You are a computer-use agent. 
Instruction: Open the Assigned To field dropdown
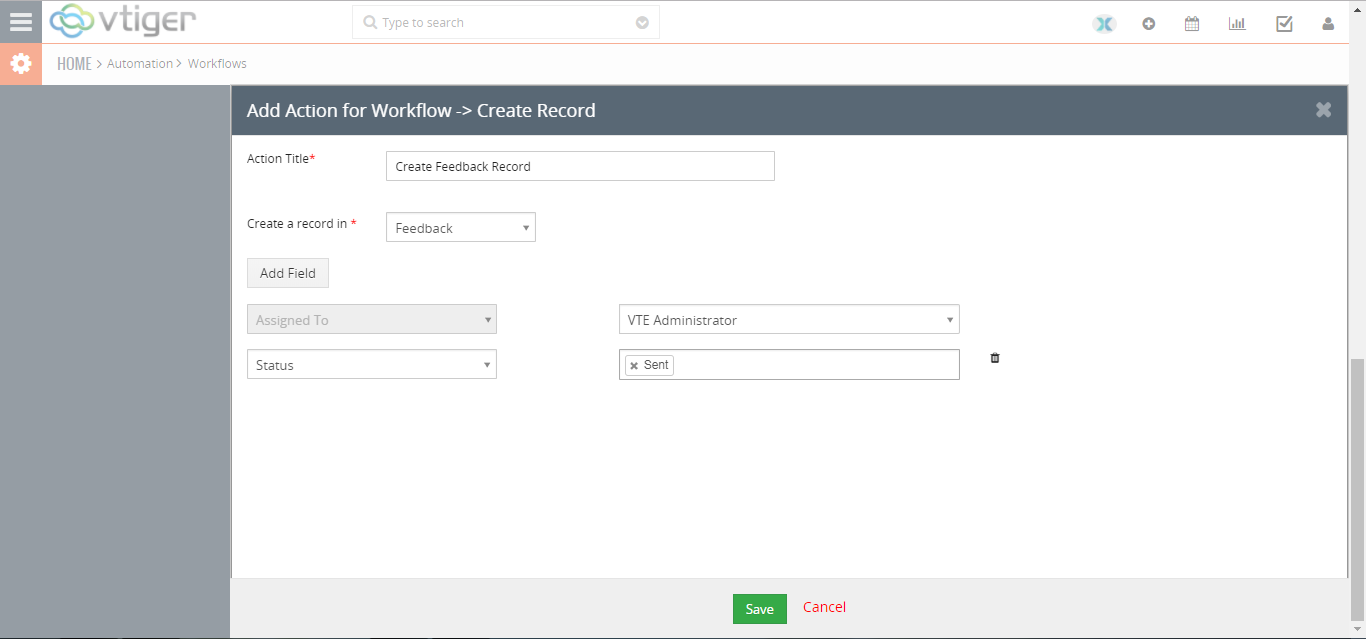[372, 320]
